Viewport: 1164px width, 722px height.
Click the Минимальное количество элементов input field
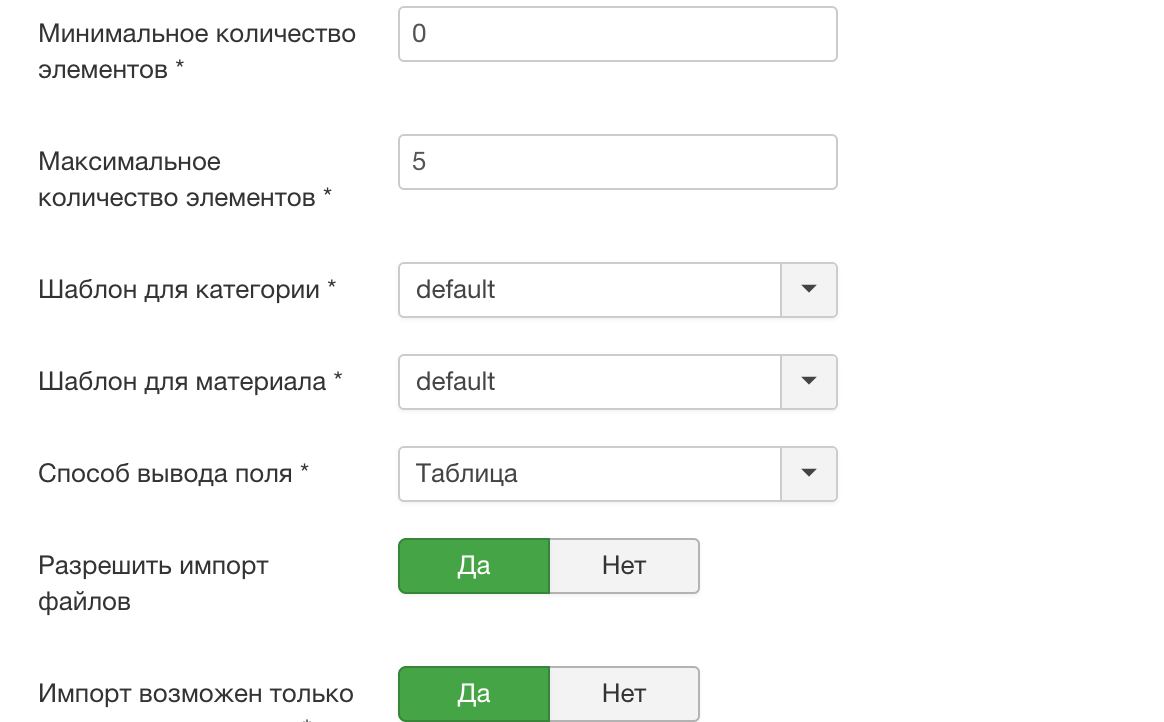(x=617, y=34)
